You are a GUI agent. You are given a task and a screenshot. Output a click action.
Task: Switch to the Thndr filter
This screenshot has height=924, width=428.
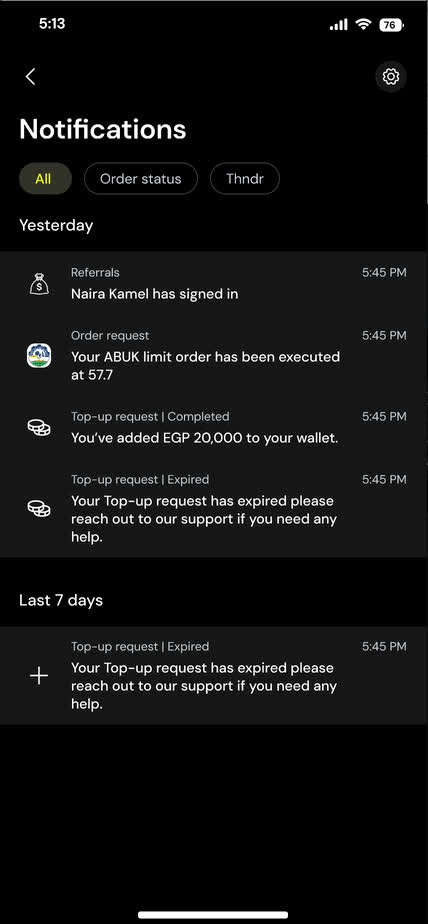(245, 179)
